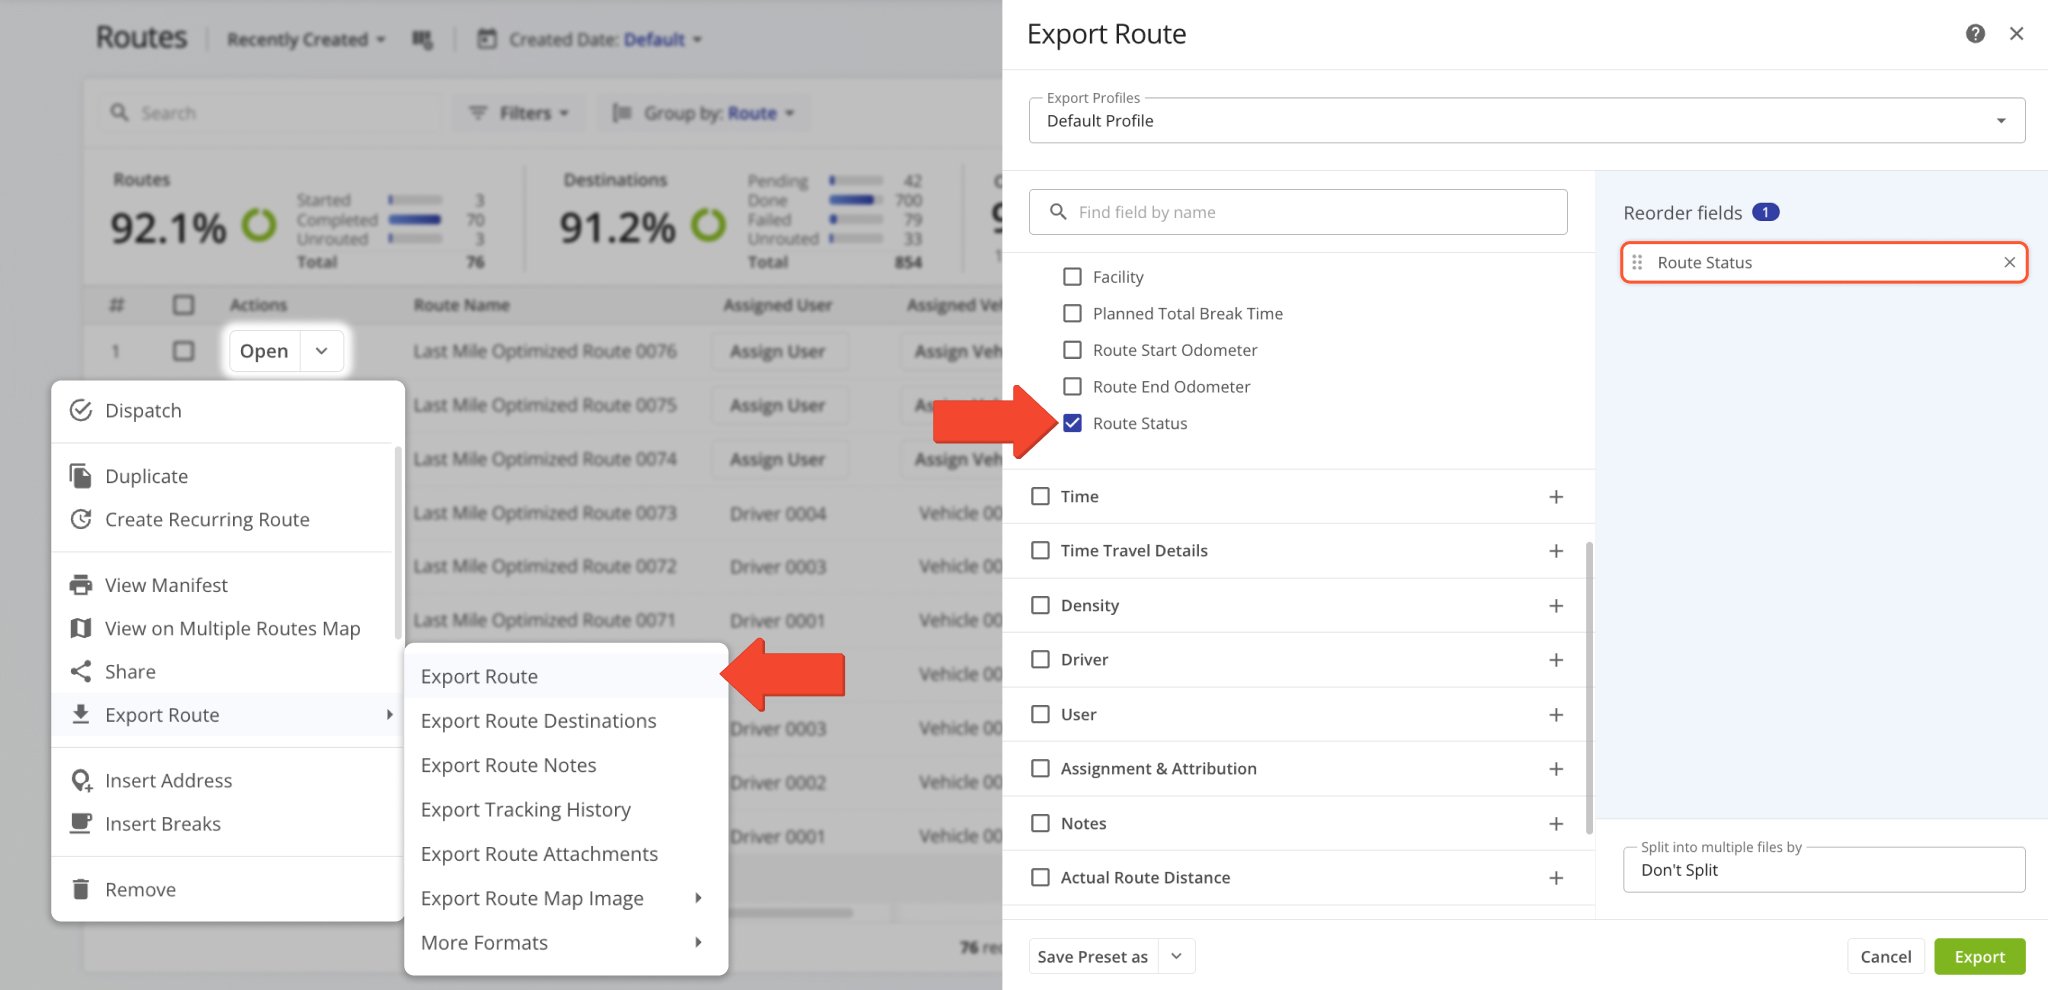Tick the Driver category checkbox
2048x990 pixels.
click(1040, 660)
